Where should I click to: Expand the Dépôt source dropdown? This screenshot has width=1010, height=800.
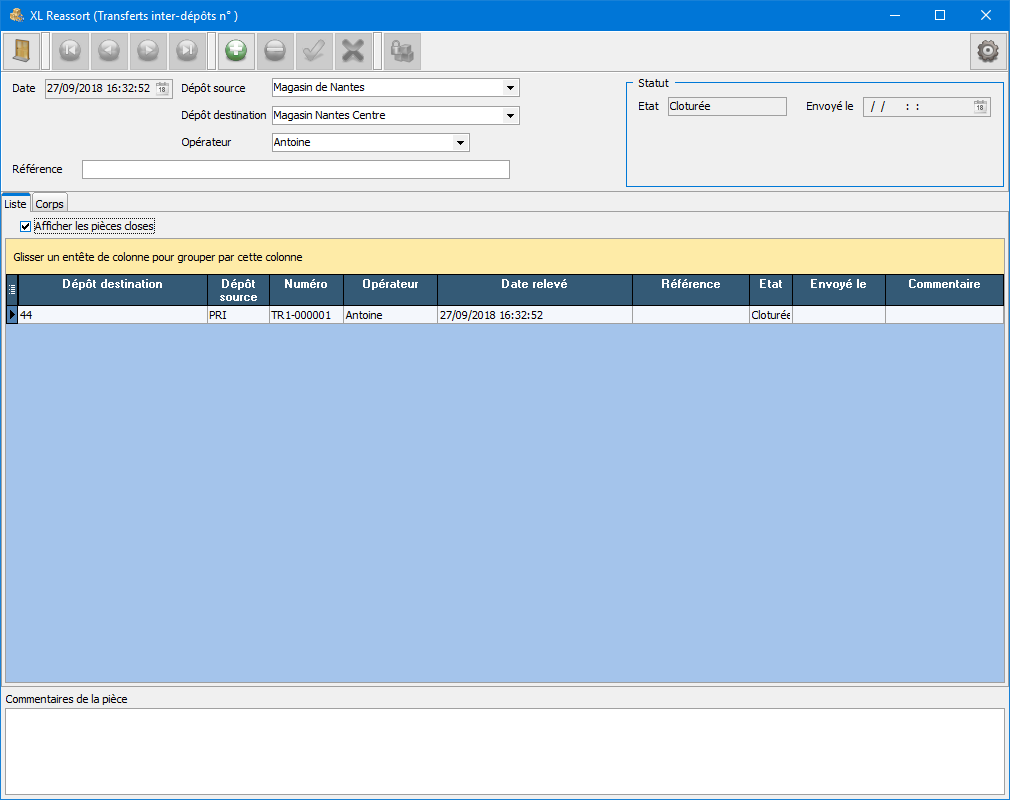[x=511, y=88]
